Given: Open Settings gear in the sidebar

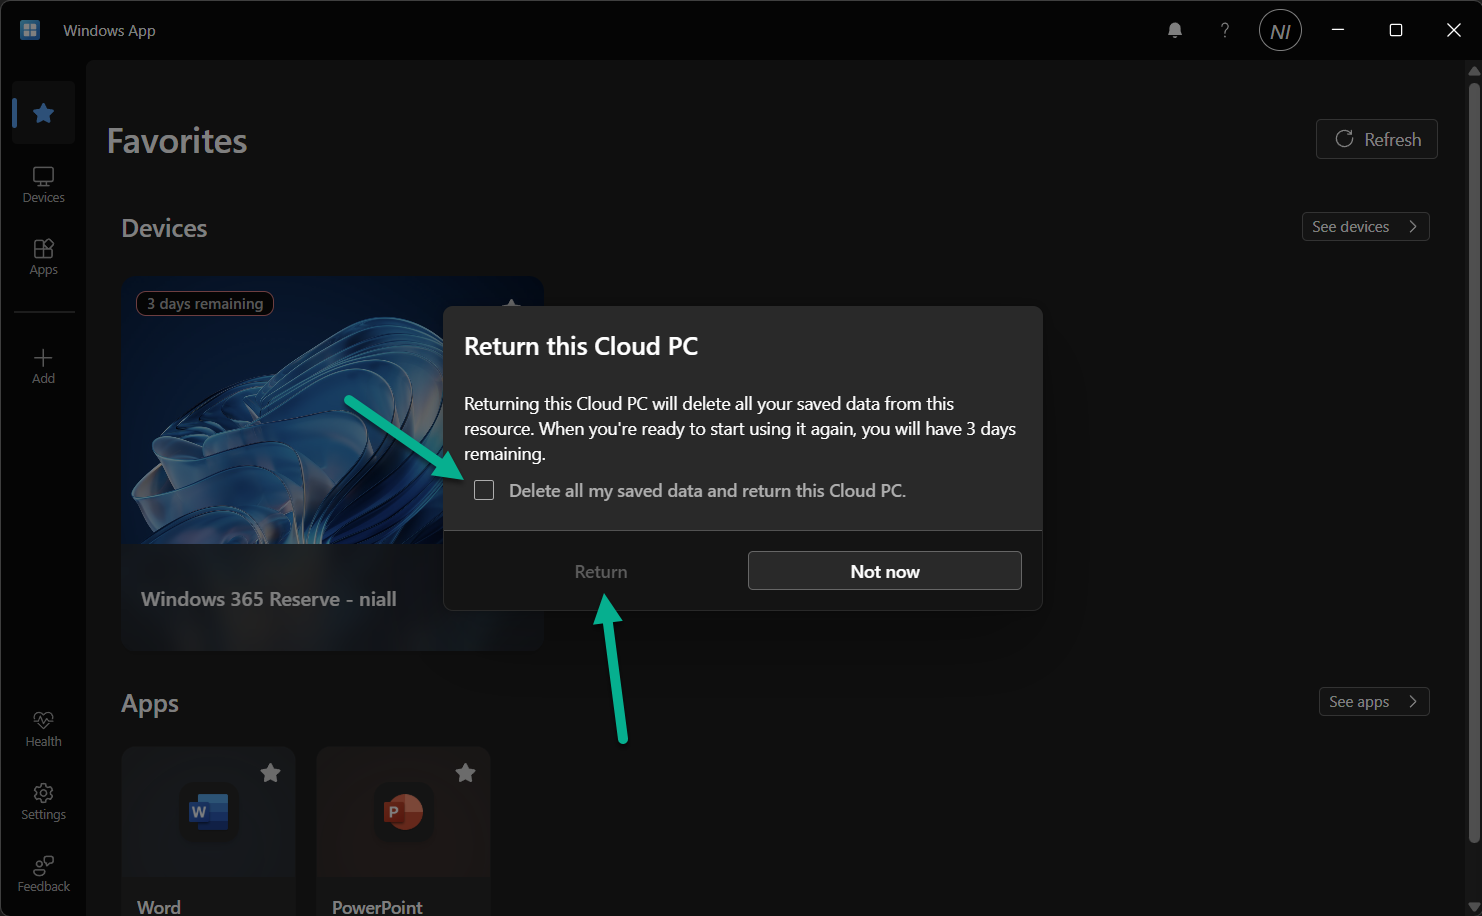Looking at the screenshot, I should [43, 802].
